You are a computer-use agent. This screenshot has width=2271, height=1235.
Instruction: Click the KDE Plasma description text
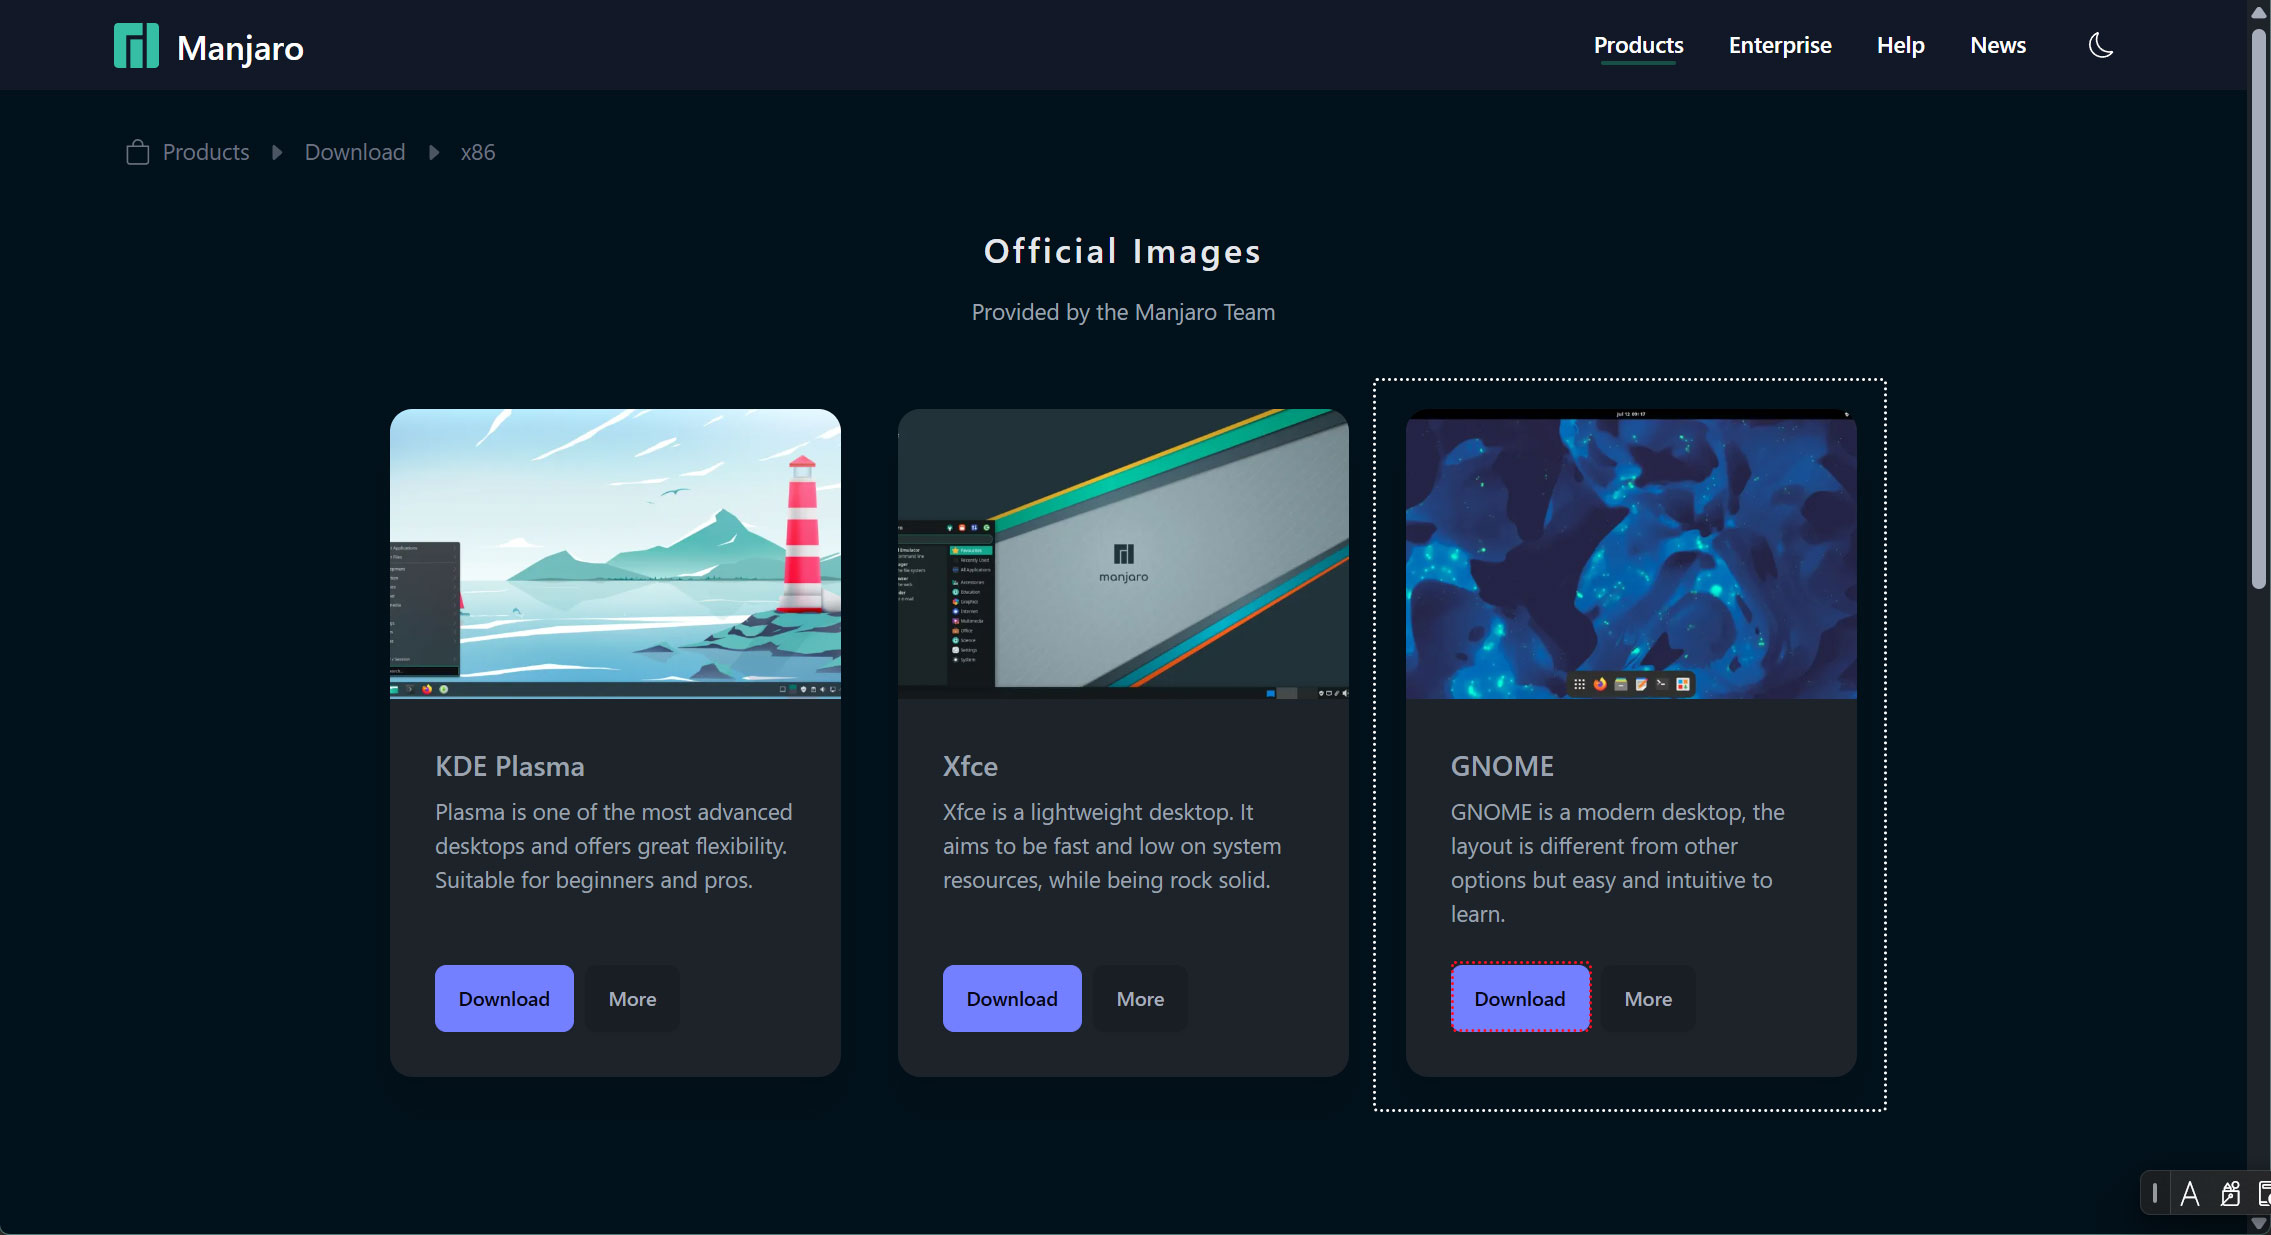click(x=614, y=846)
